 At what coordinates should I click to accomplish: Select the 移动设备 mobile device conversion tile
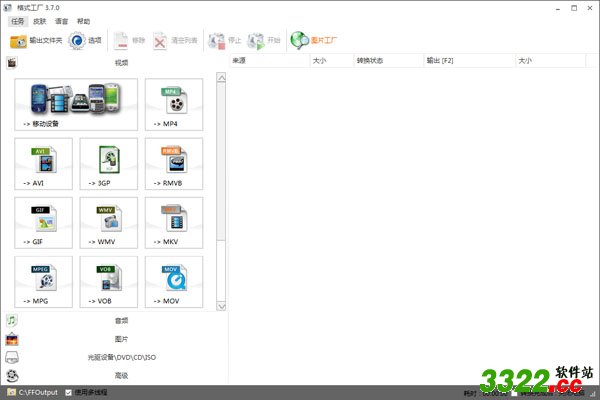point(76,104)
